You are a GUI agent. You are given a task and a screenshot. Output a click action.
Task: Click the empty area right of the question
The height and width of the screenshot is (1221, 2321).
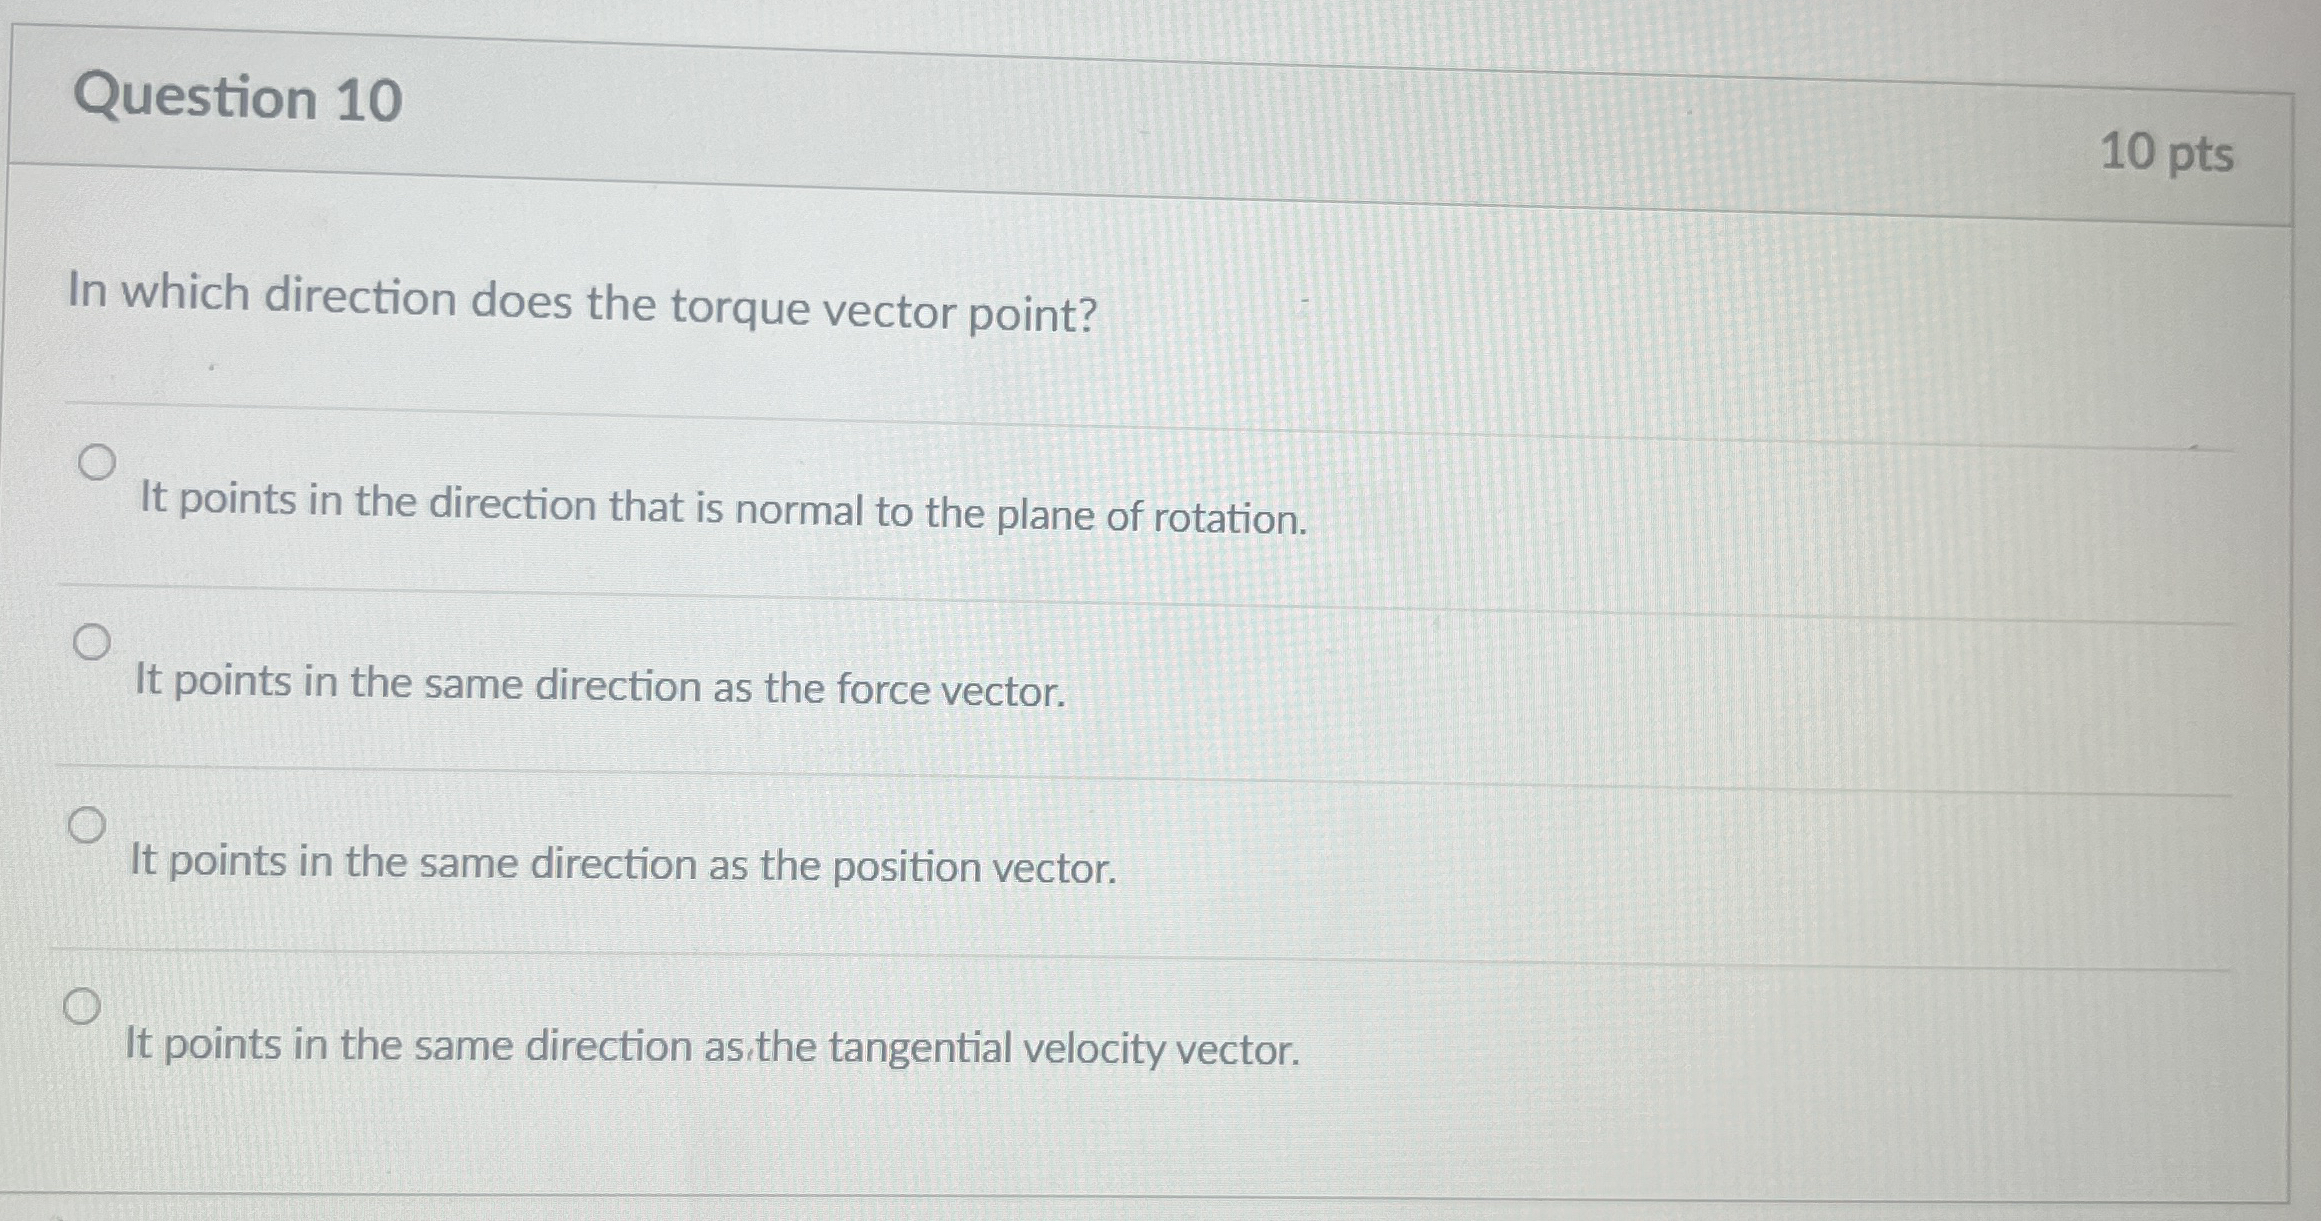[x=1700, y=310]
